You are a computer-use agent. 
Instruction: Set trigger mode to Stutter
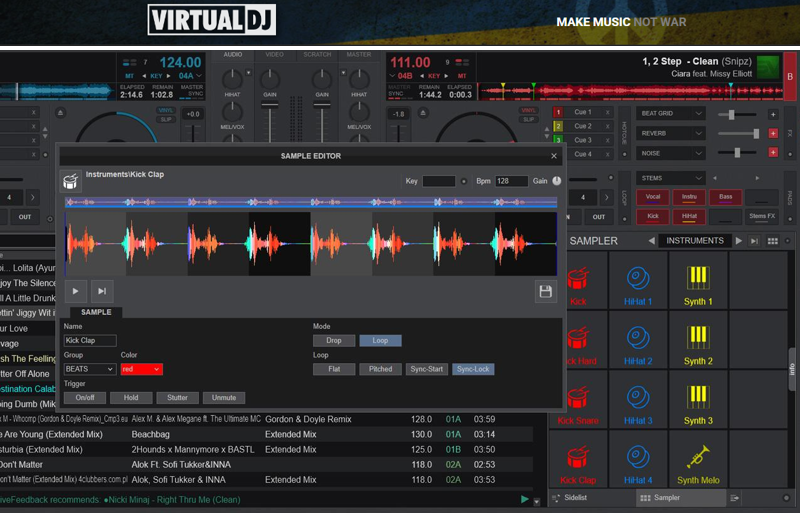point(177,398)
